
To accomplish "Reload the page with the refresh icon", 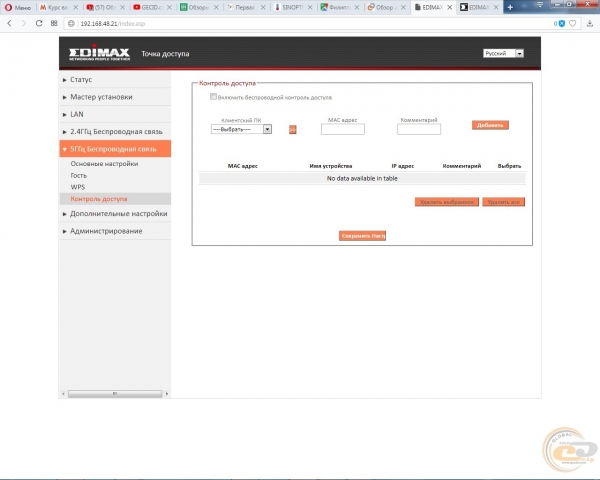I will pos(39,23).
